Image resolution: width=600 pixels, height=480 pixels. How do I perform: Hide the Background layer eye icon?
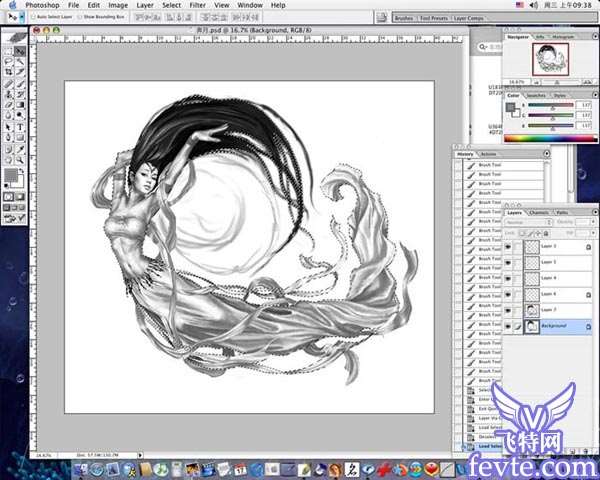click(x=508, y=327)
